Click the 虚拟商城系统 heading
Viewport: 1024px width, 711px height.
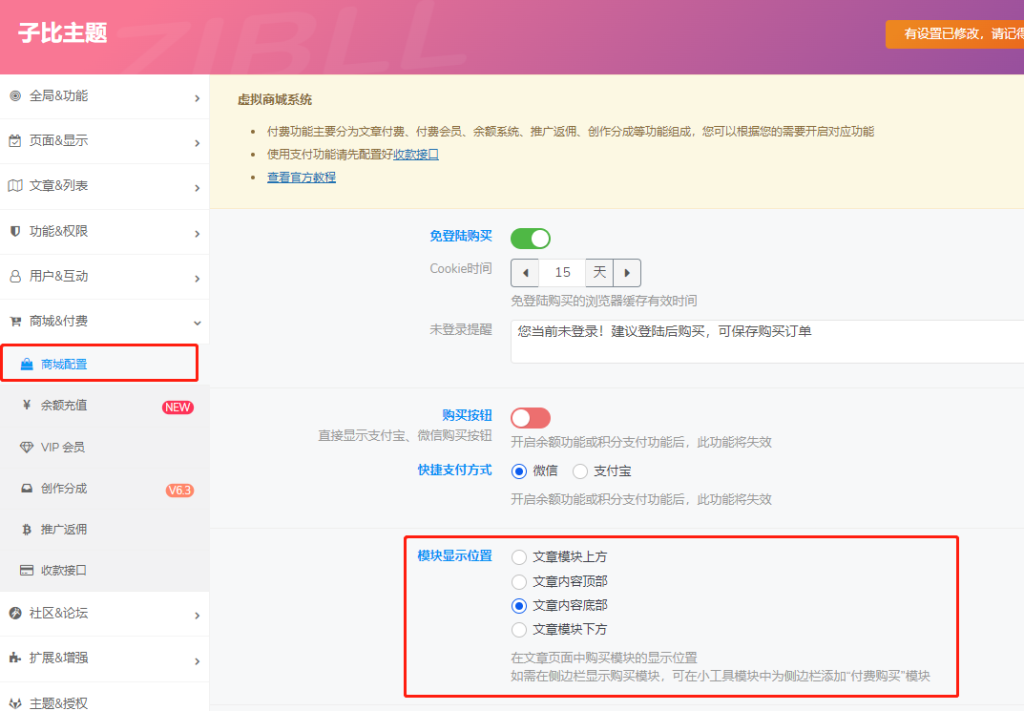275,100
